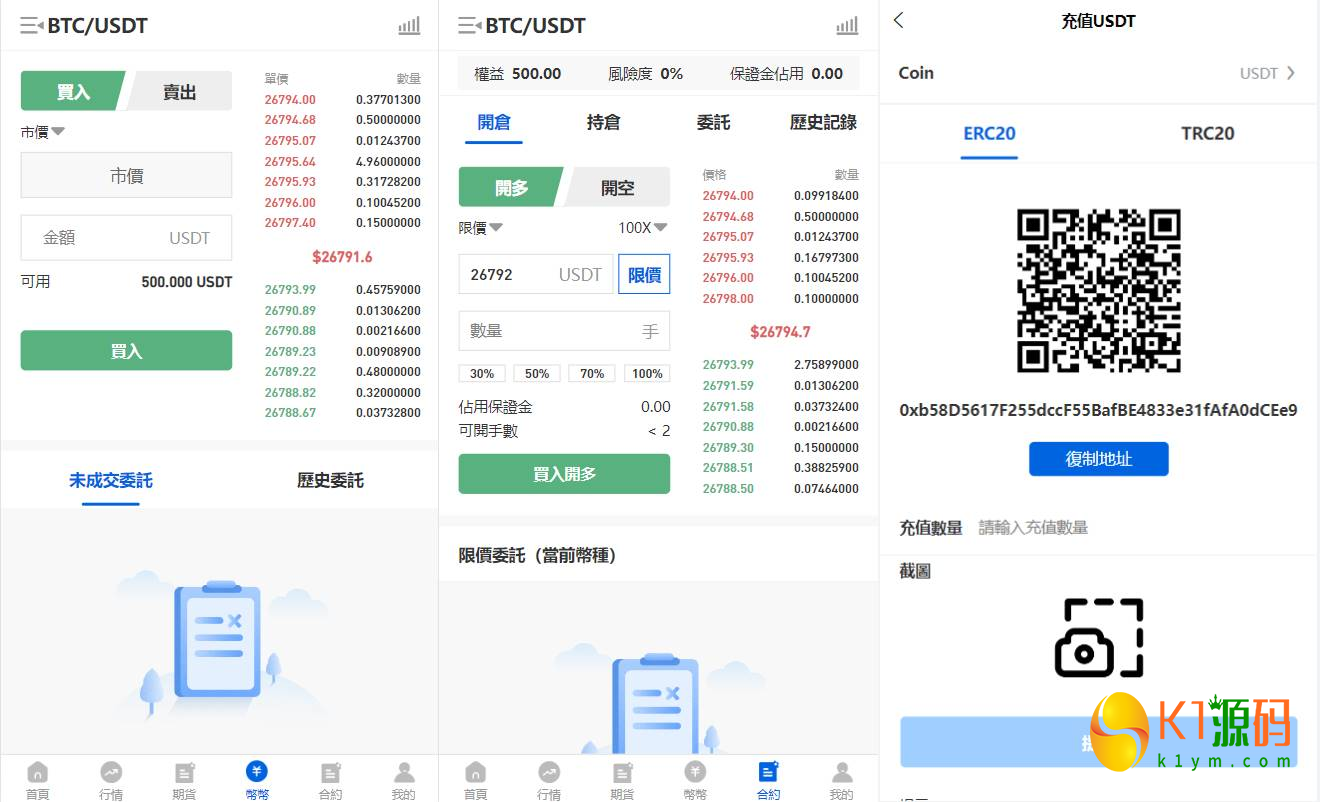This screenshot has height=802, width=1320.
Task: Tap the screenshot upload camera icon
Action: point(1099,638)
